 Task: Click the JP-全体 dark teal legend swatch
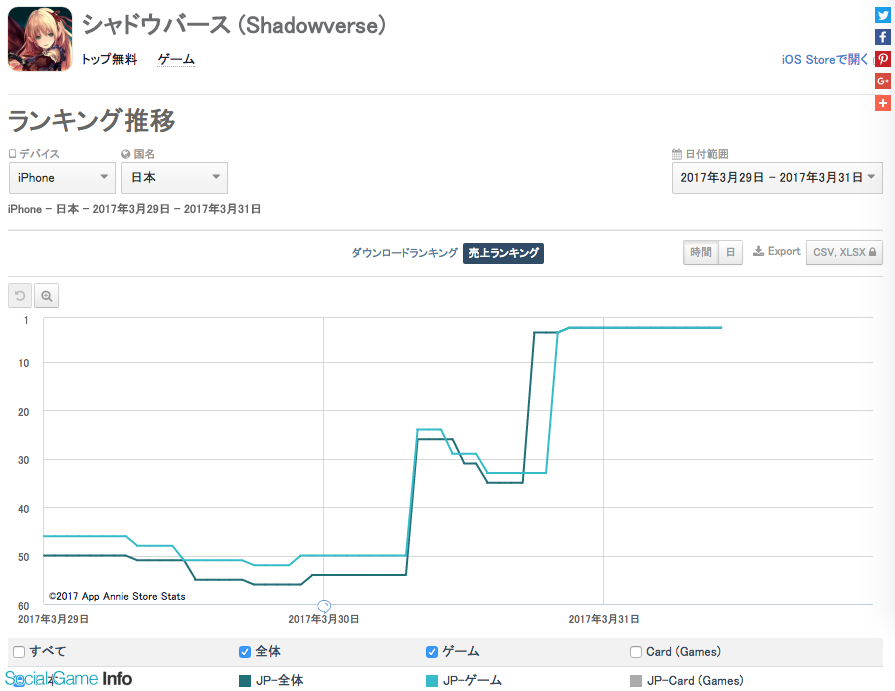click(245, 681)
